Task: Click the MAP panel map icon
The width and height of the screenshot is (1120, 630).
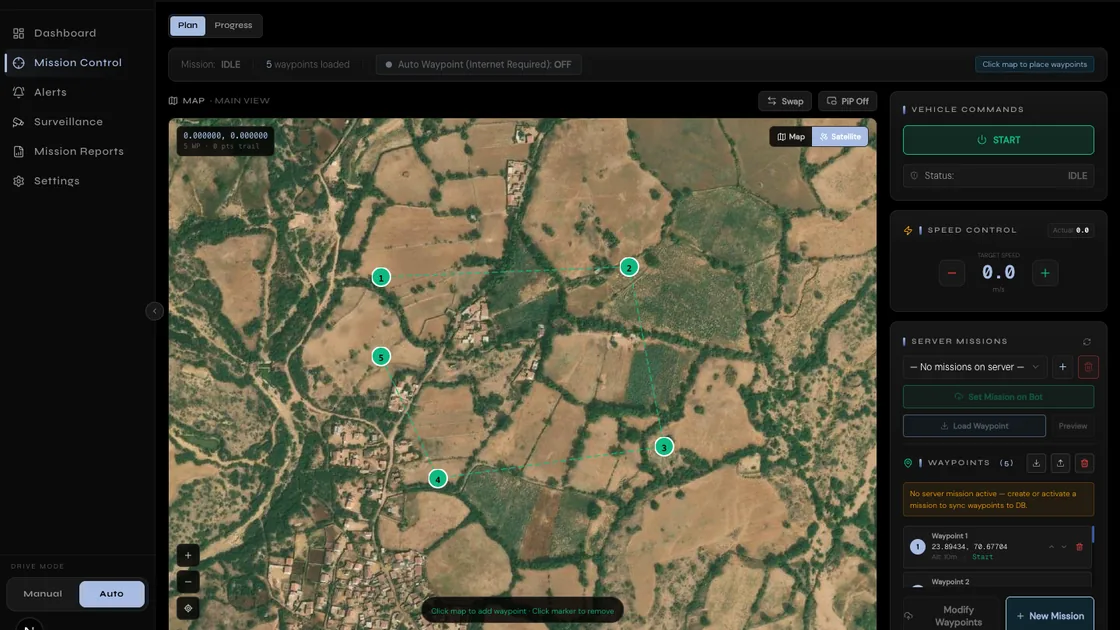Action: coord(173,101)
